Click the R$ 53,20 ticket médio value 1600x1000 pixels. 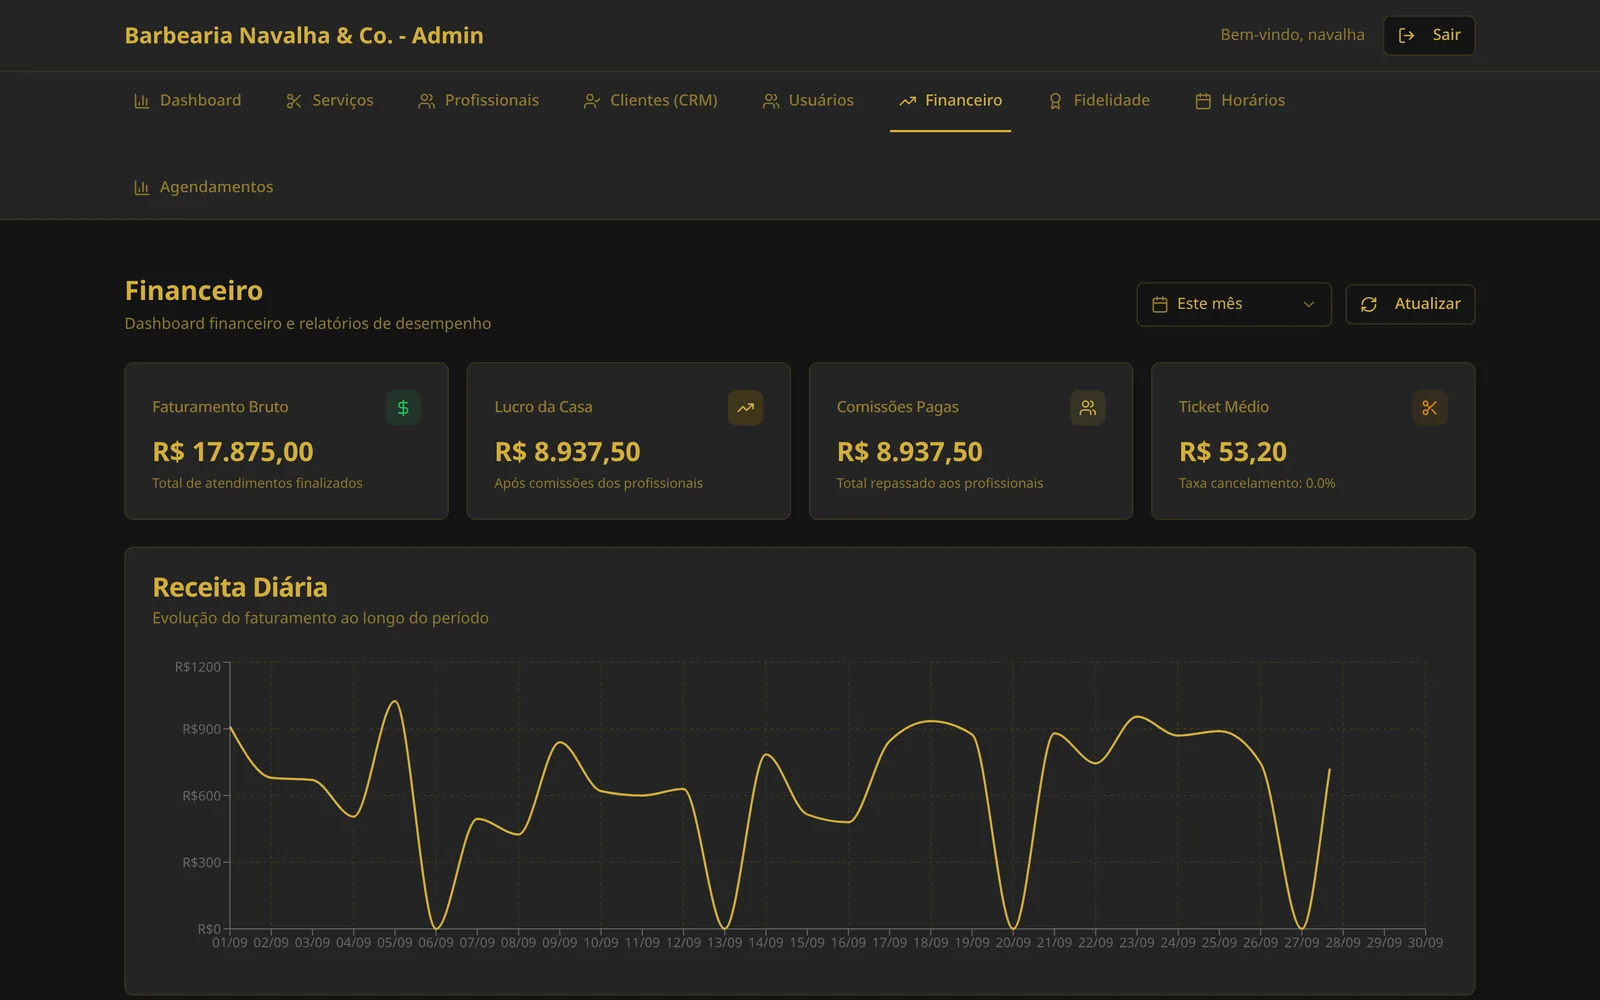click(x=1233, y=452)
